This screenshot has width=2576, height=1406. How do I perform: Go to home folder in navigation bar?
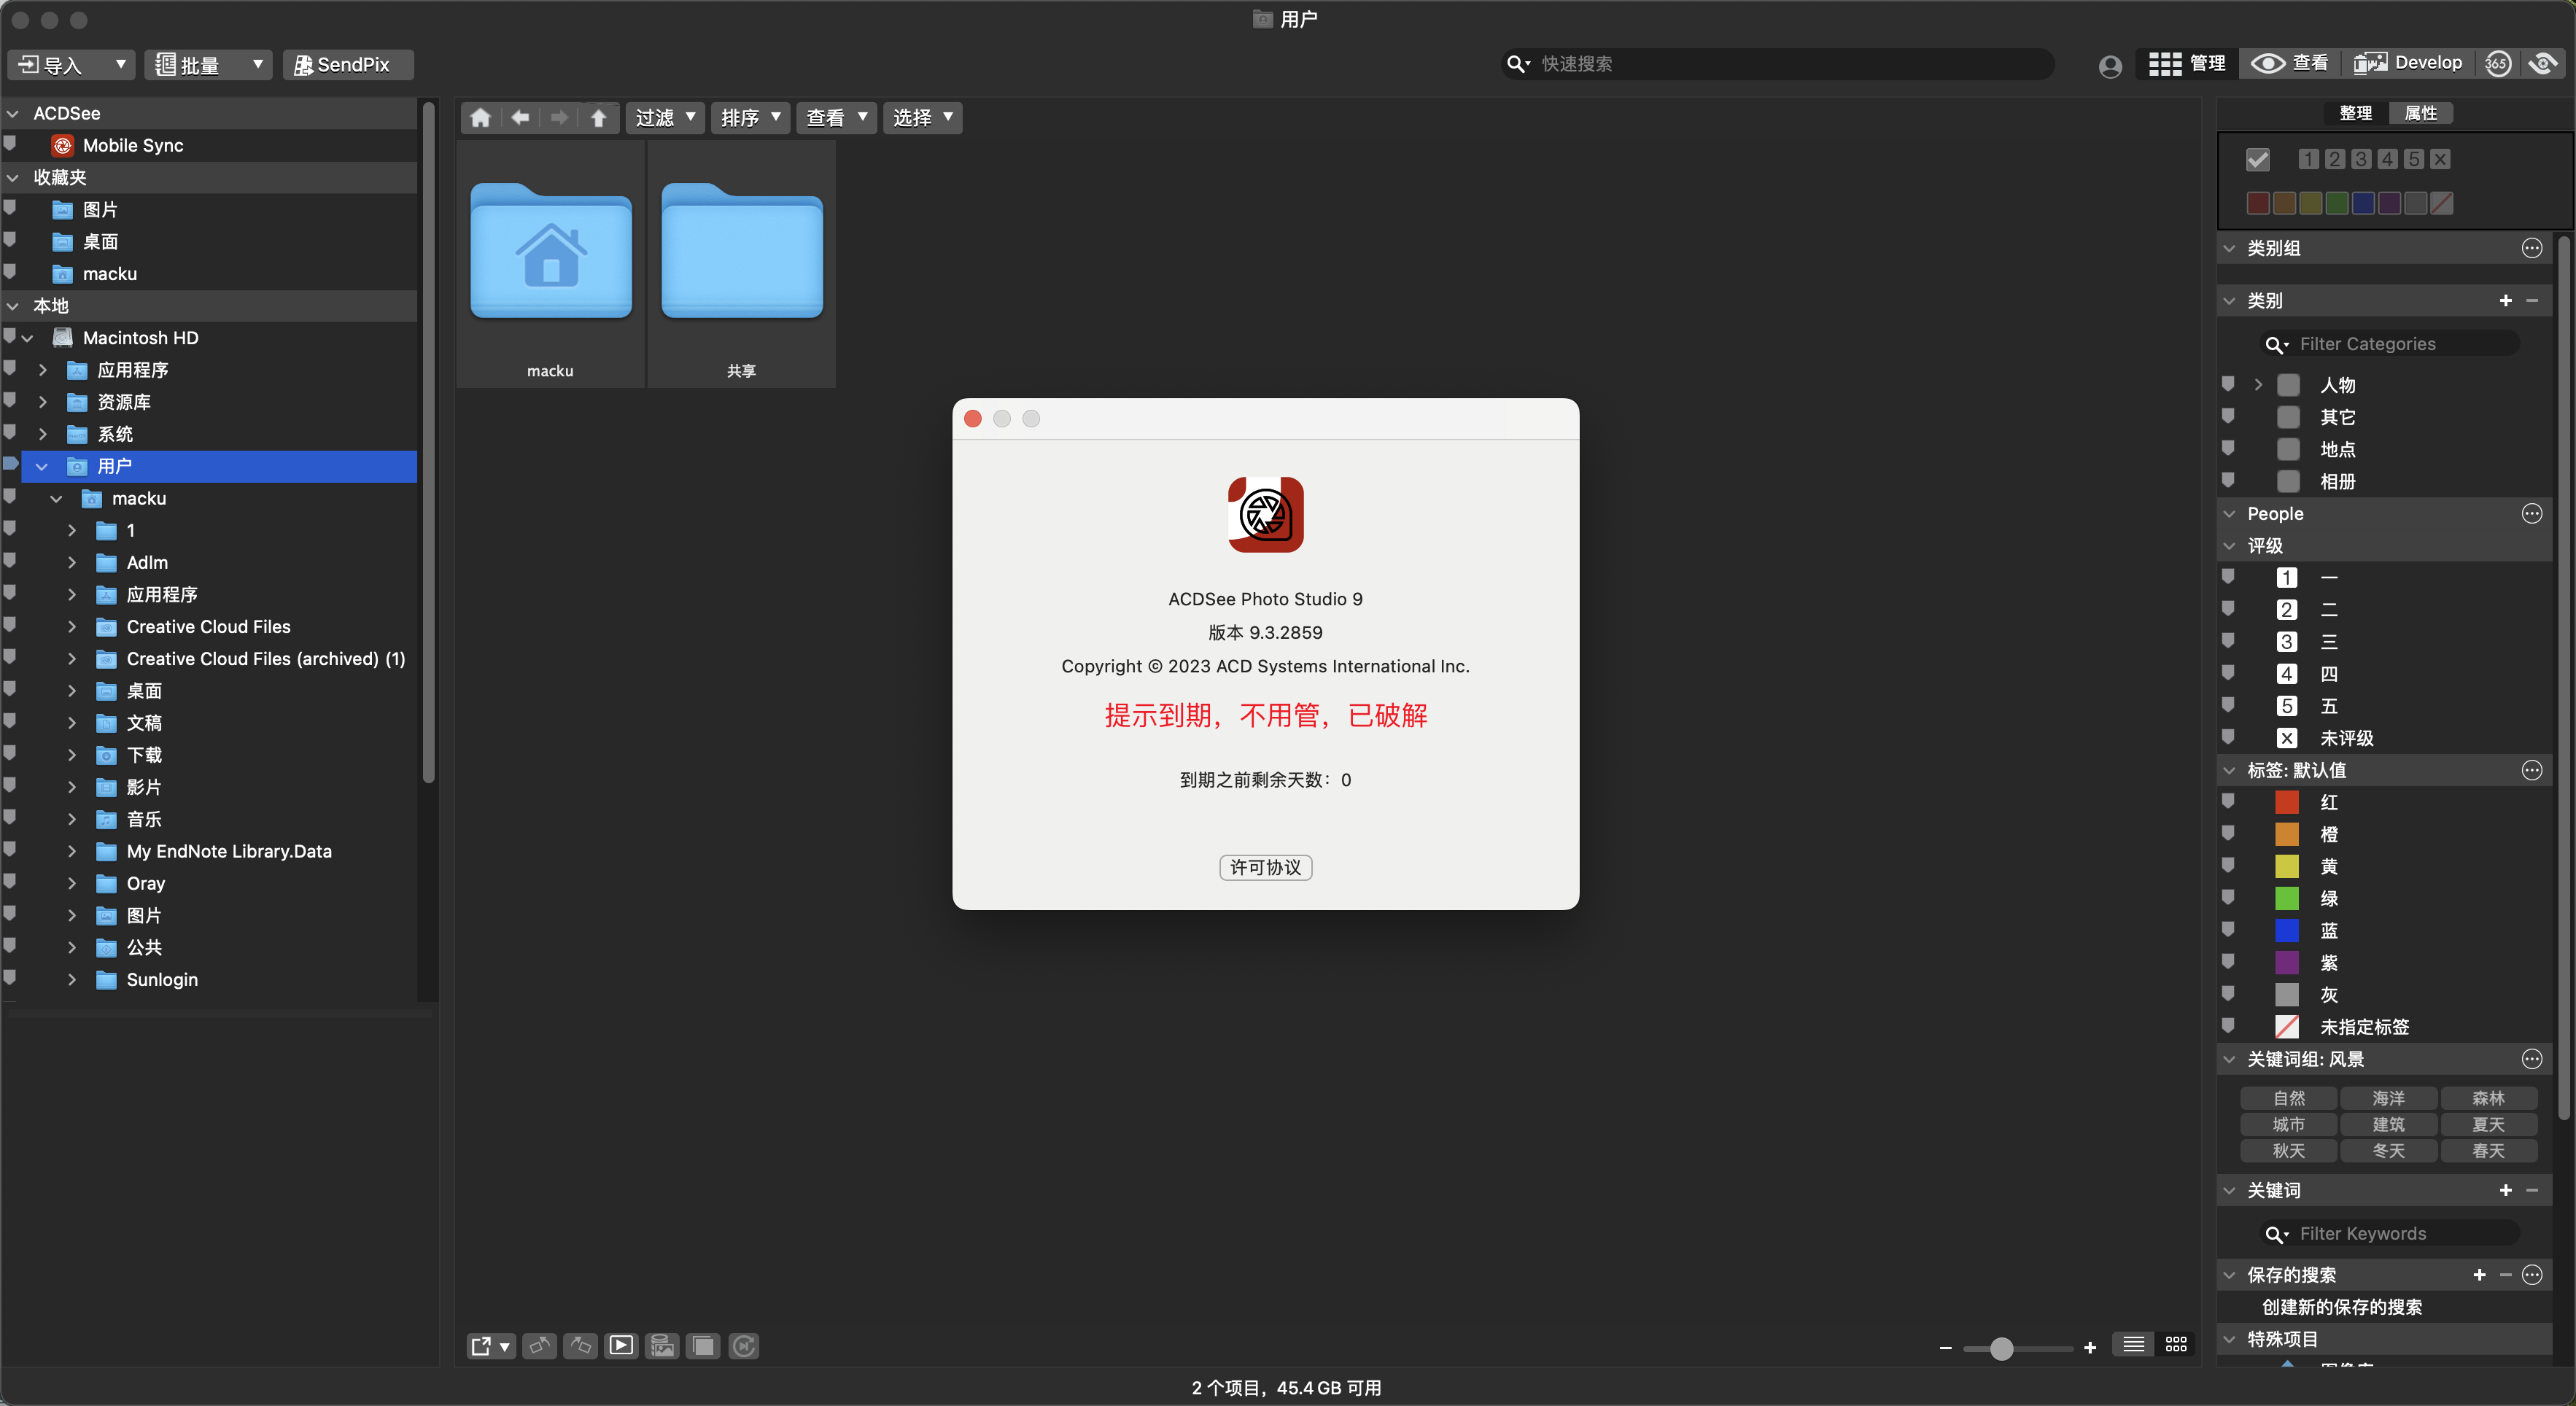pos(481,118)
